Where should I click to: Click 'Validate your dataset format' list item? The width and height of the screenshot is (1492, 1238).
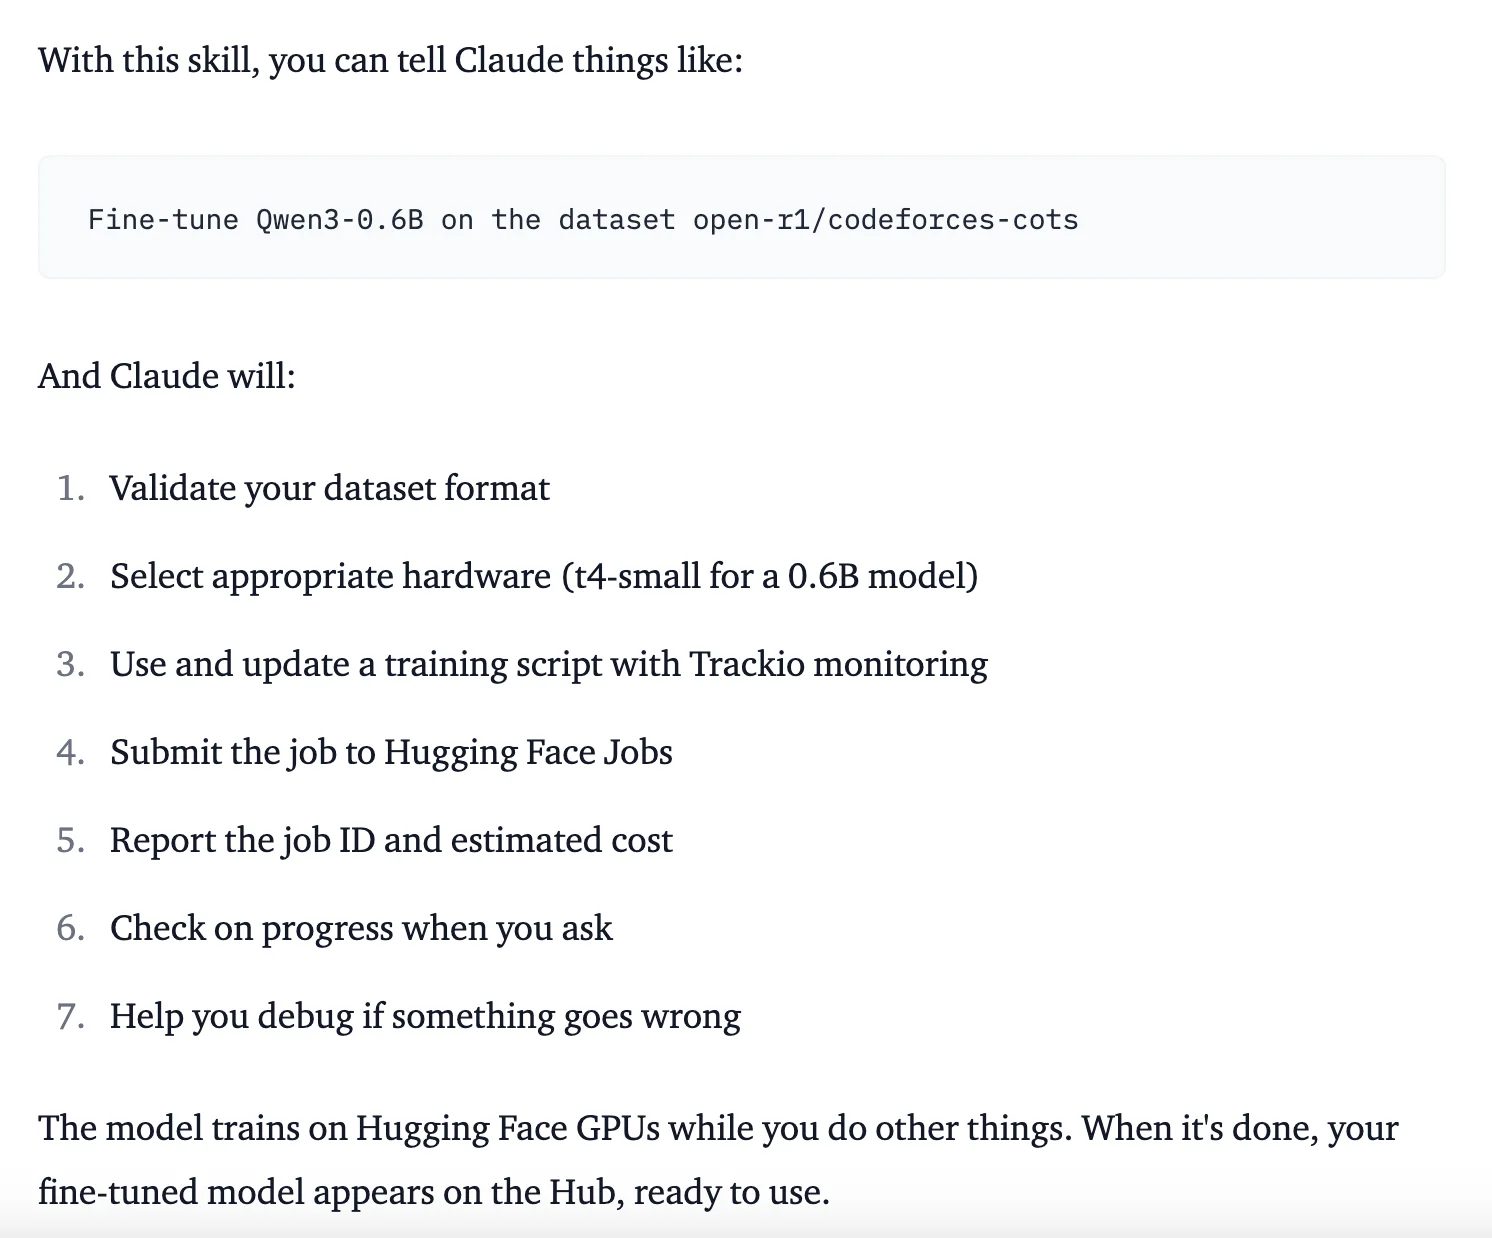(x=329, y=488)
